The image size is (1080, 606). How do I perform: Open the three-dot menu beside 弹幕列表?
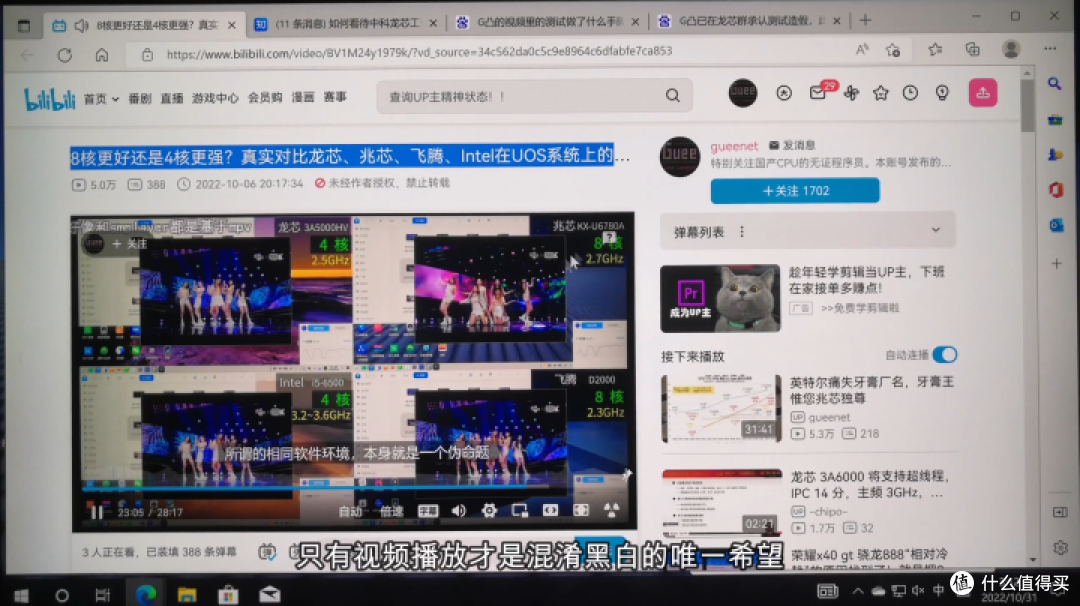(x=742, y=231)
